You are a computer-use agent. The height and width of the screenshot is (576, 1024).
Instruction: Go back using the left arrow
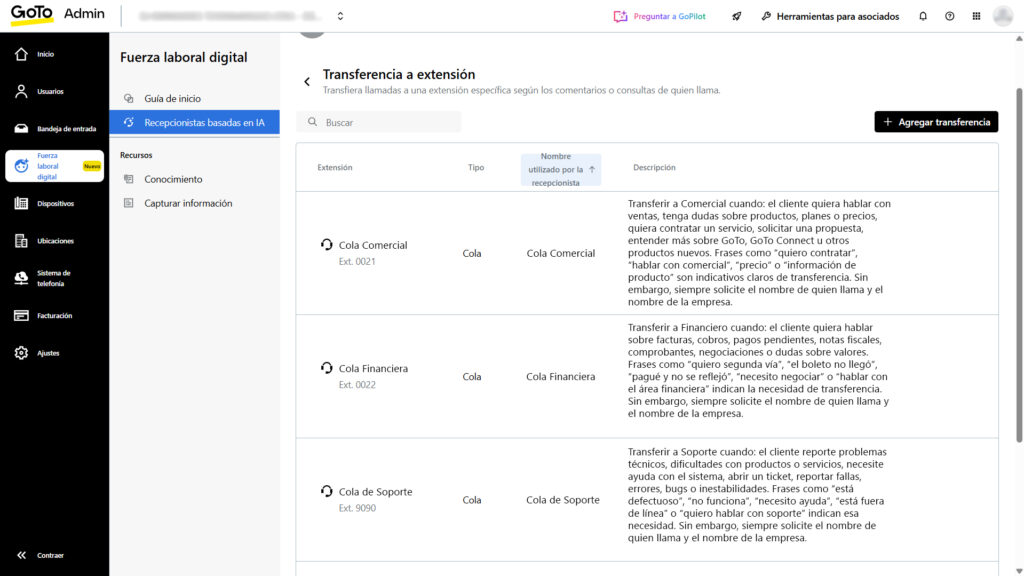click(x=307, y=82)
